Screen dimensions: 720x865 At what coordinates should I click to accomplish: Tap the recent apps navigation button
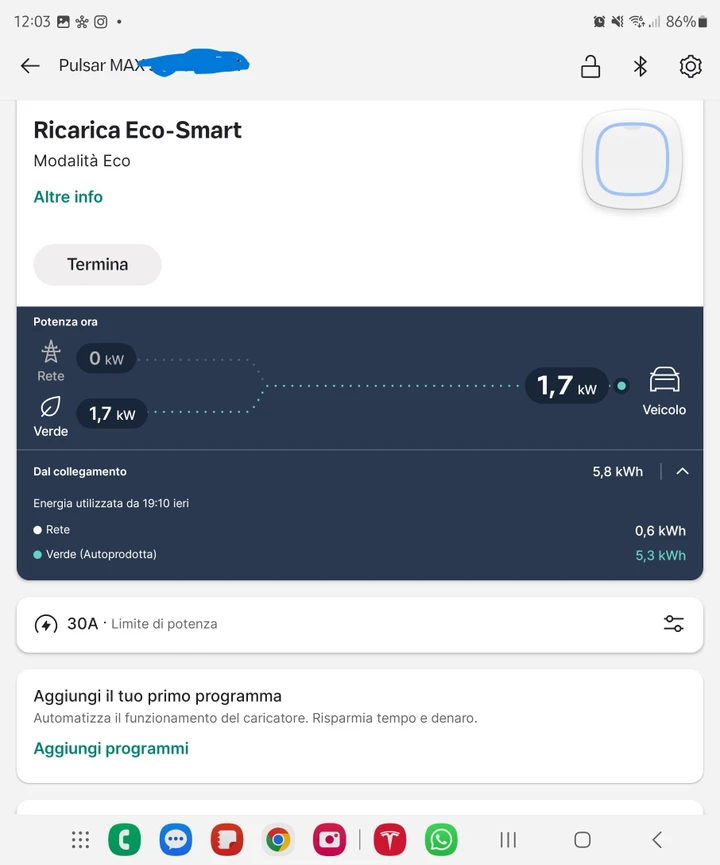(508, 840)
